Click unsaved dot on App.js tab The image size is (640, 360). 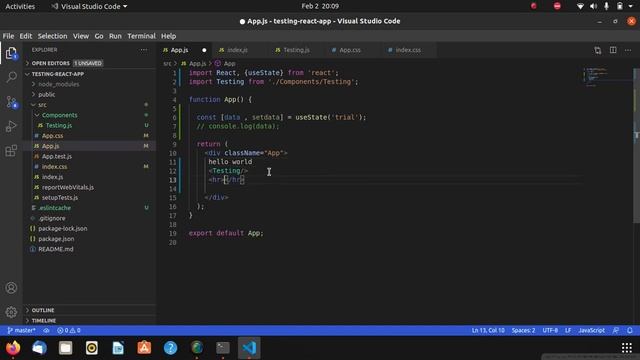coord(204,50)
